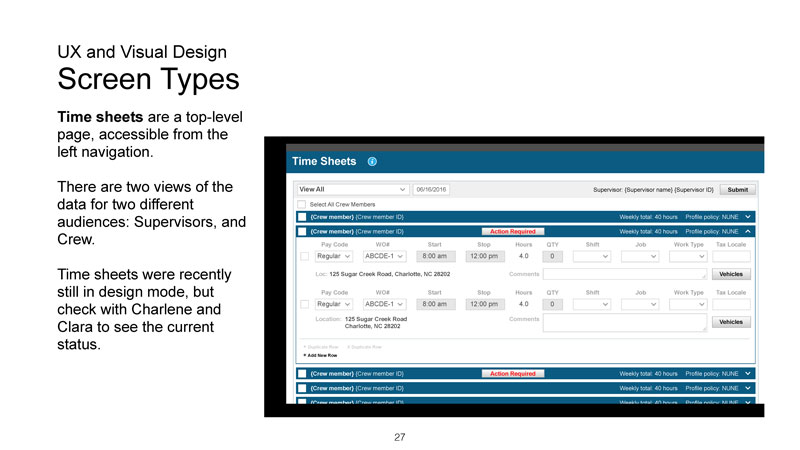This screenshot has height=450, width=800.
Task: Click the first row 8:00 am Start field
Action: [x=435, y=256]
